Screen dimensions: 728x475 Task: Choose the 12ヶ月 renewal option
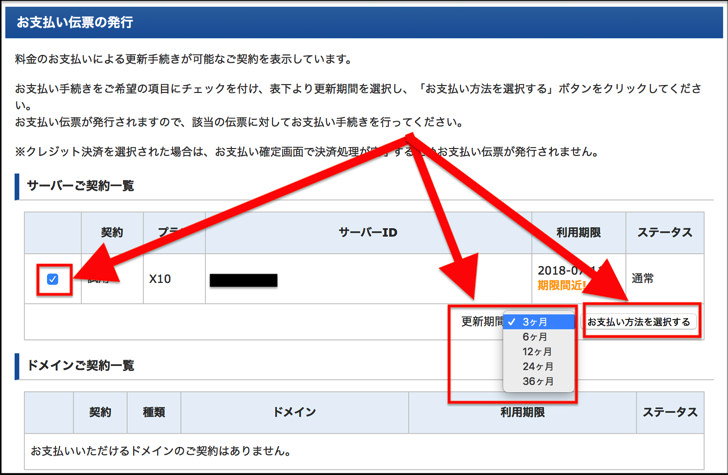539,351
